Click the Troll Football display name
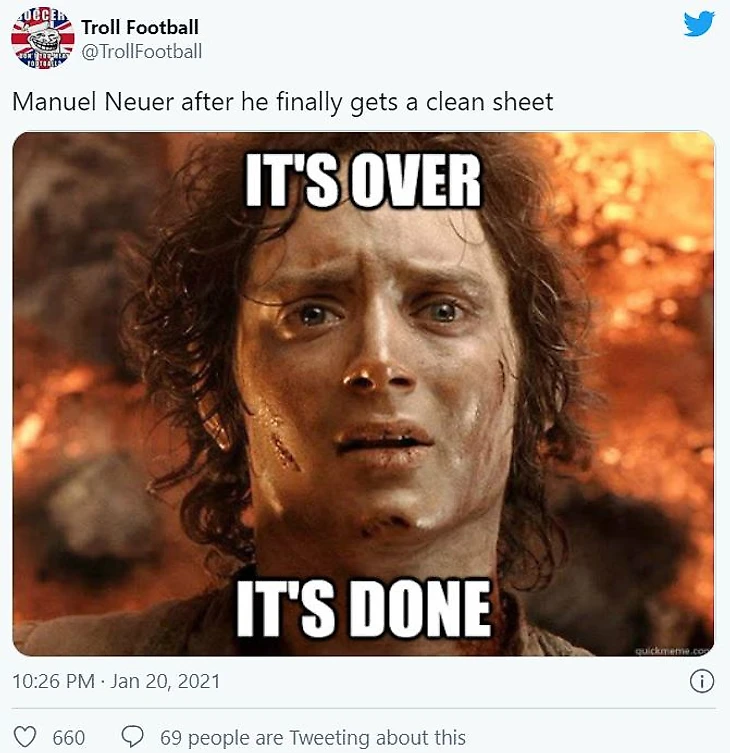730x753 pixels. [140, 27]
